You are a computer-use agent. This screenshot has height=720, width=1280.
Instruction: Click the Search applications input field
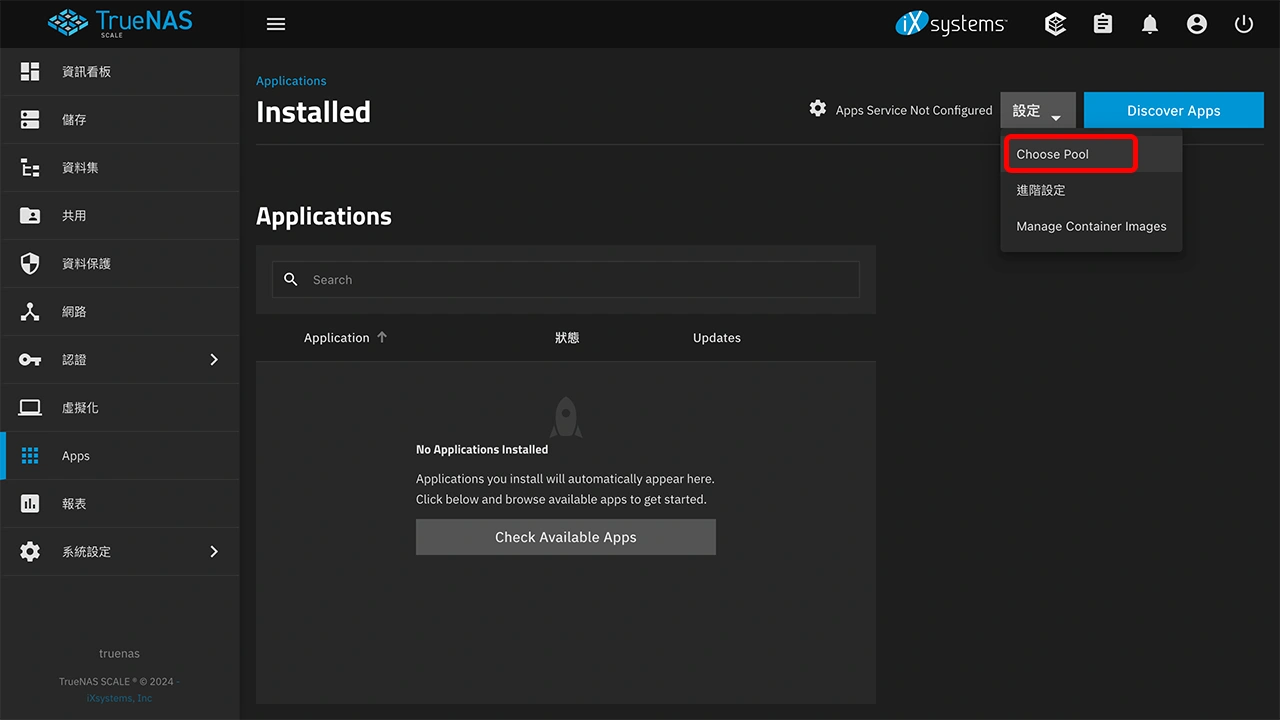pos(580,280)
